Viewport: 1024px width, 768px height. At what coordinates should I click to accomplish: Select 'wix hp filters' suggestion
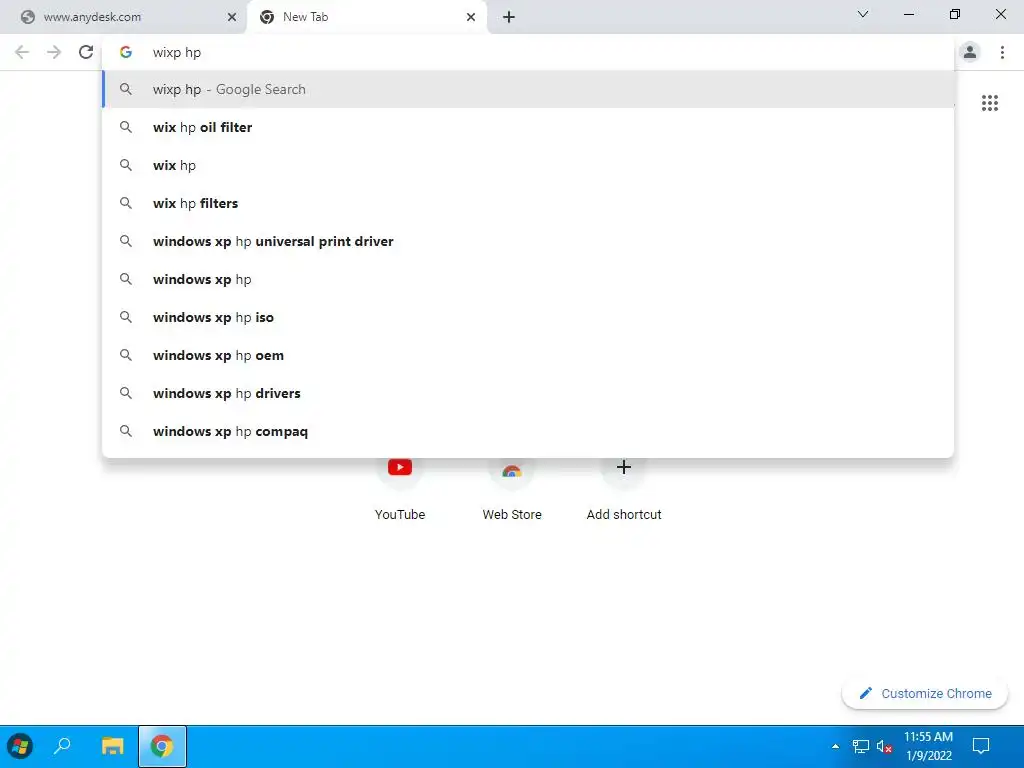click(528, 203)
